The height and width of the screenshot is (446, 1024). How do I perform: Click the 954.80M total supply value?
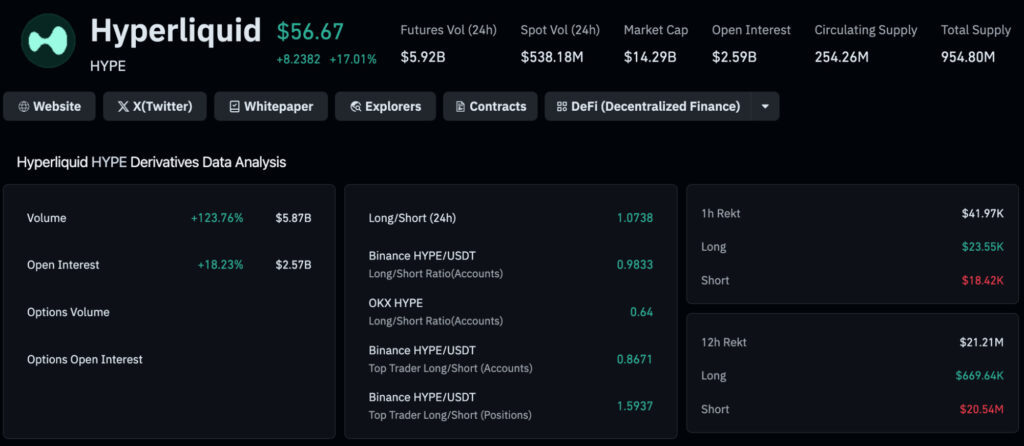pos(968,57)
